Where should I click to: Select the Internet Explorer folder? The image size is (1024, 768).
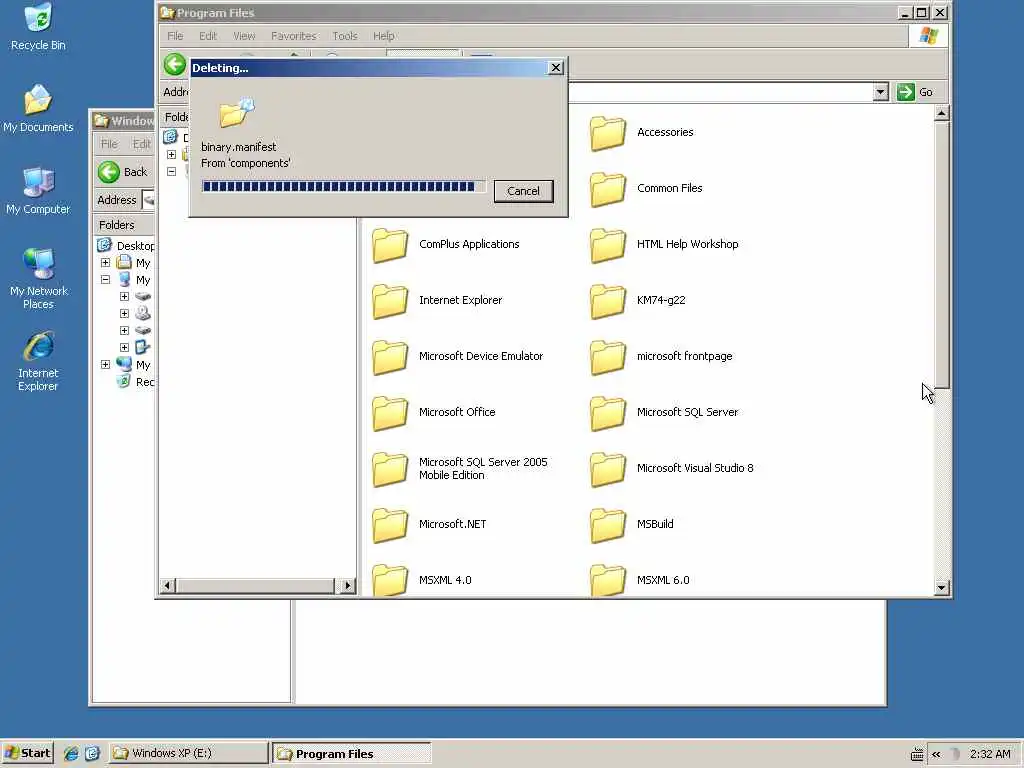(438, 301)
